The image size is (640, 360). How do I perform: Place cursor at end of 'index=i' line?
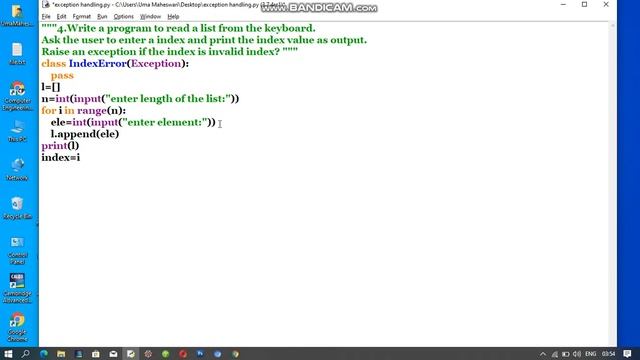click(x=80, y=158)
